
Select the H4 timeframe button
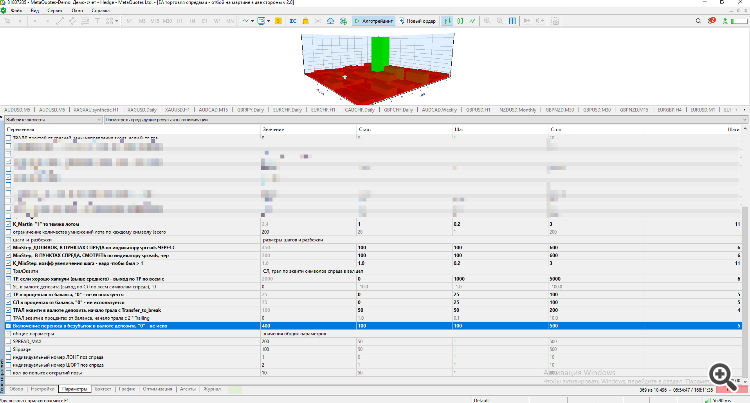192,21
